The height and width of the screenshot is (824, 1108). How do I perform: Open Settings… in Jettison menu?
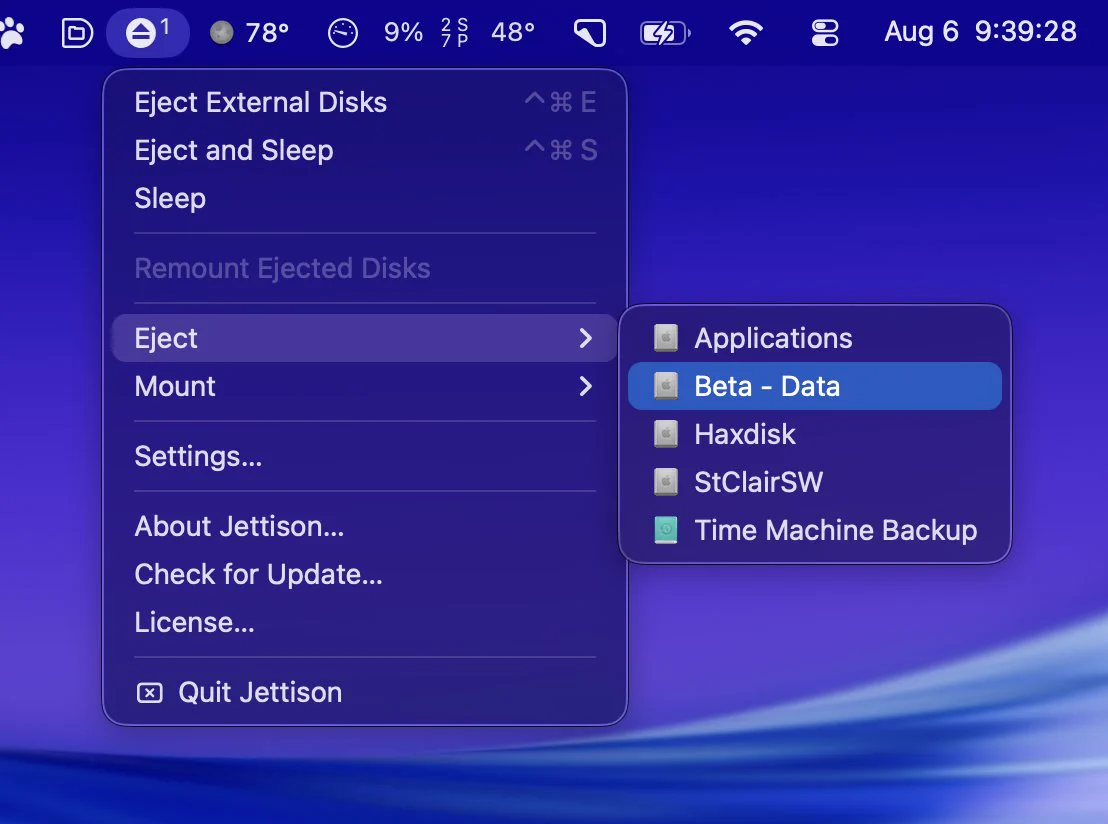tap(365, 457)
